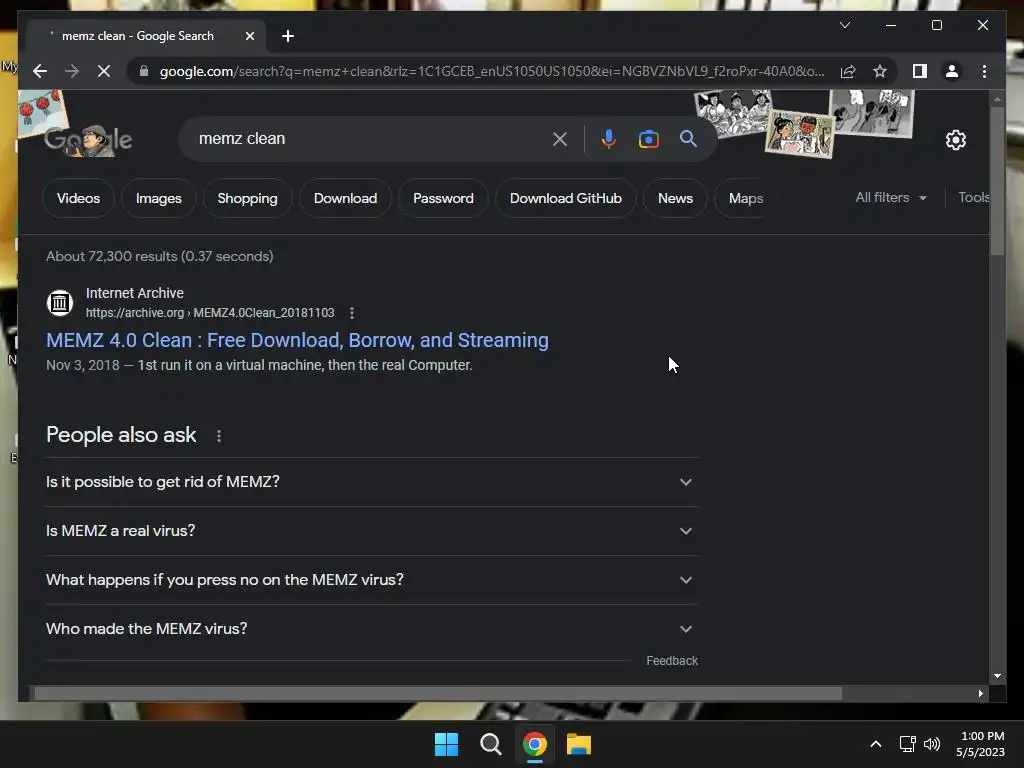1024x768 pixels.
Task: View site information via lock icon
Action: coord(144,71)
